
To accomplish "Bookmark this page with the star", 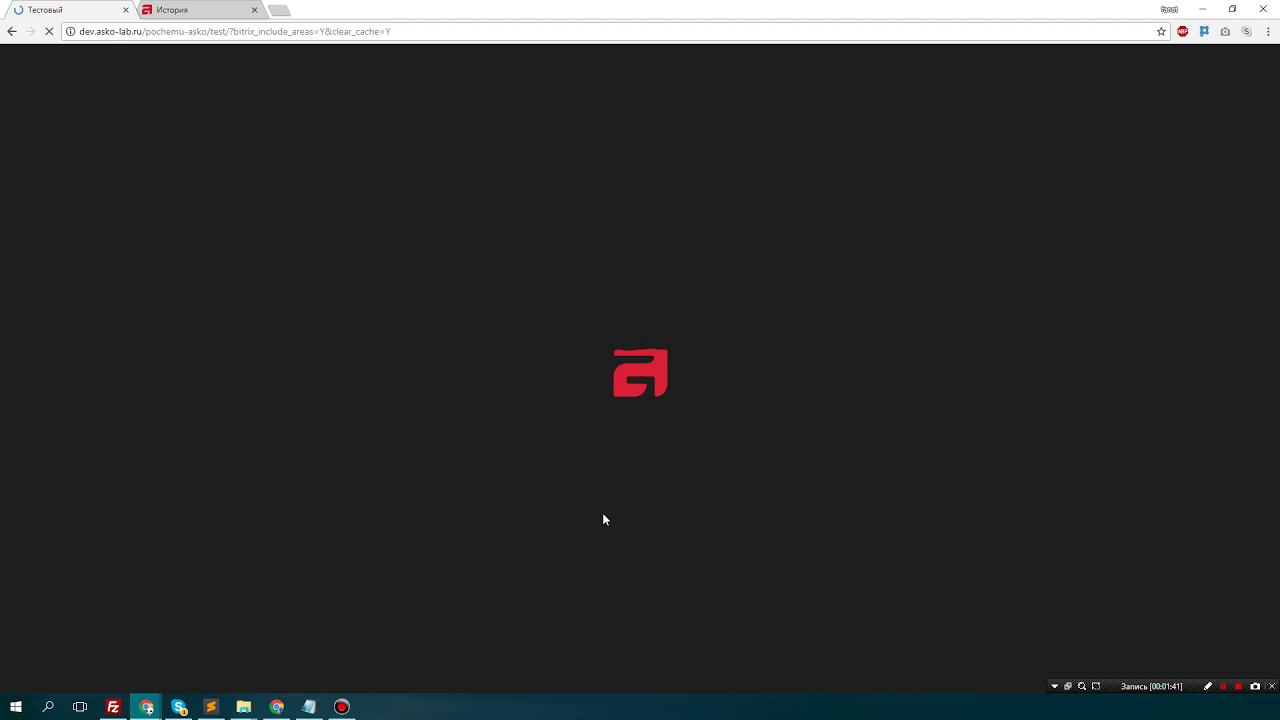I will point(1161,31).
